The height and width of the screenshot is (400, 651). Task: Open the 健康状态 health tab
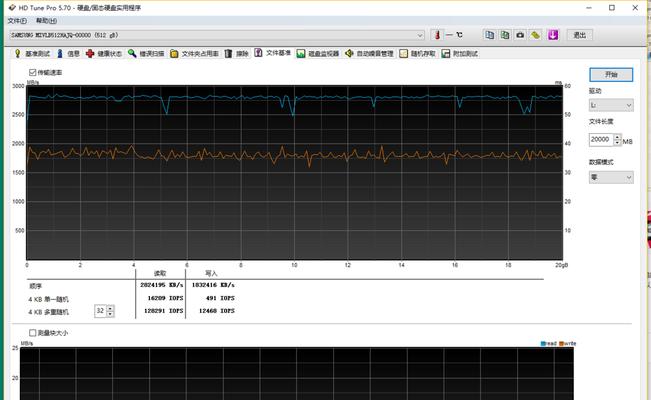[x=104, y=54]
